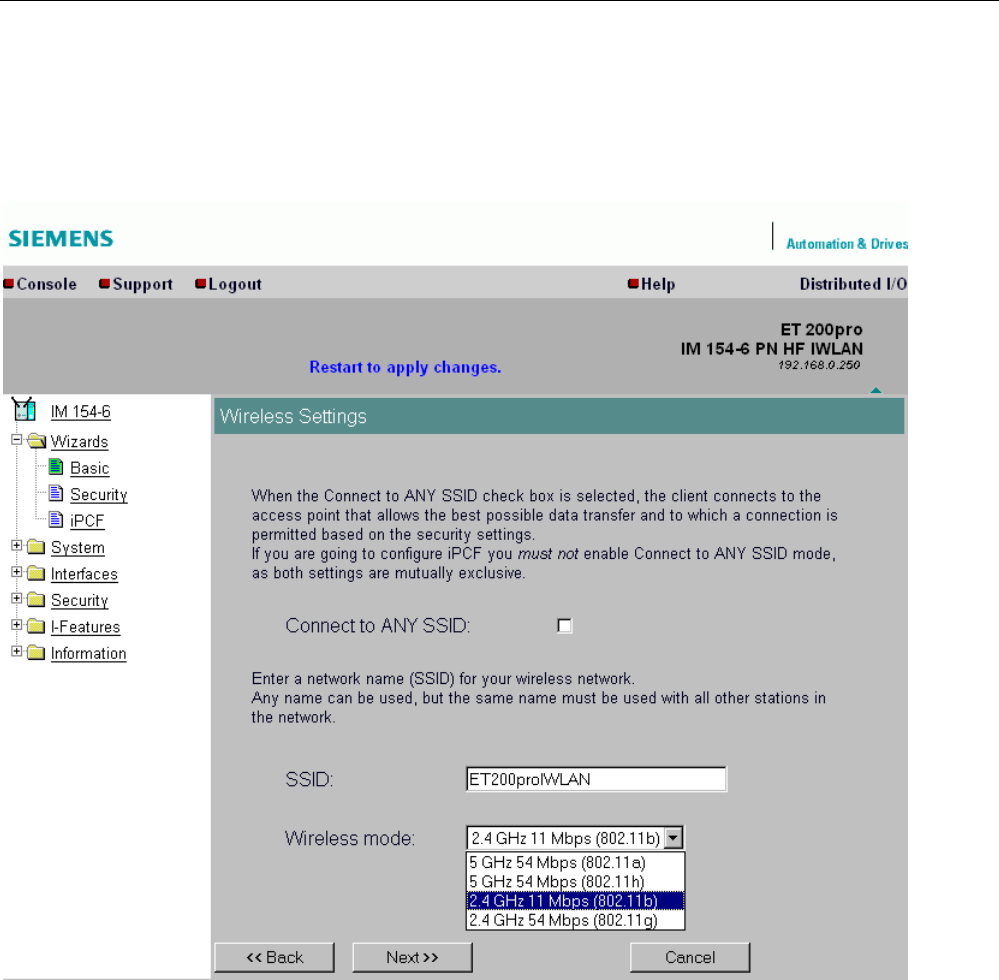Image resolution: width=999 pixels, height=980 pixels.
Task: Click the green Basic wizard page icon
Action: pos(56,467)
